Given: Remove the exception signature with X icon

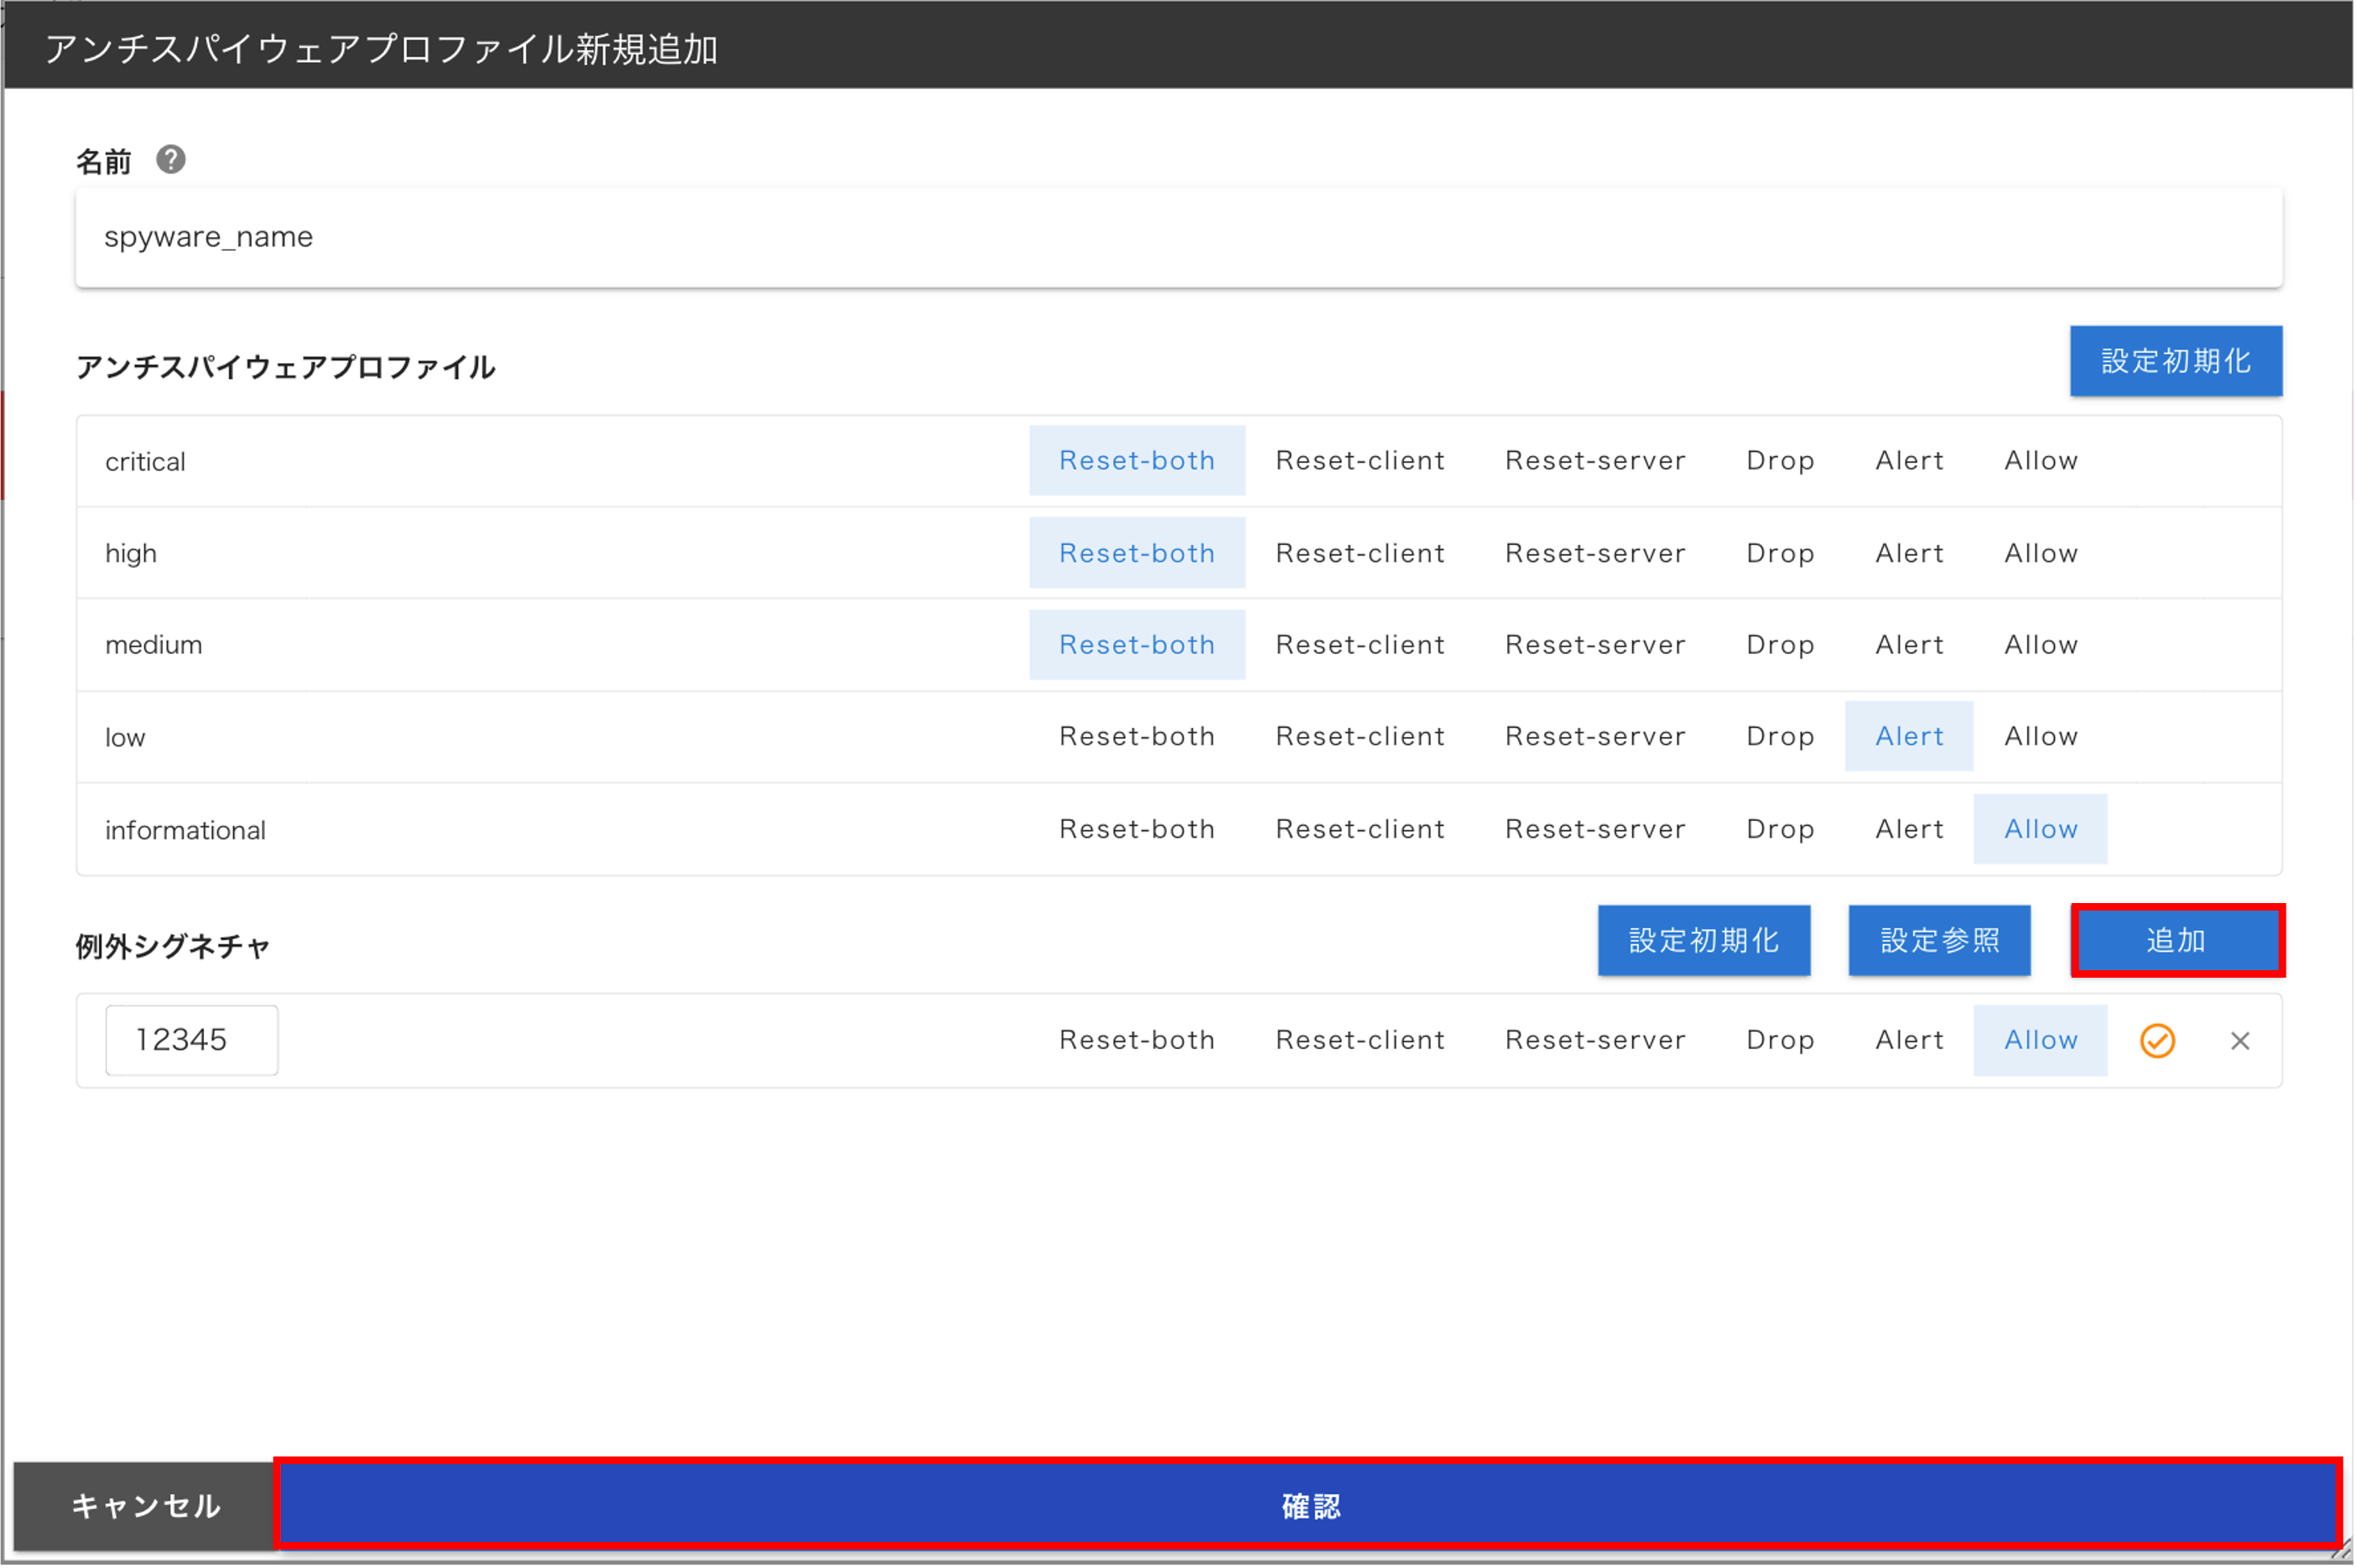Looking at the screenshot, I should tap(2240, 1041).
